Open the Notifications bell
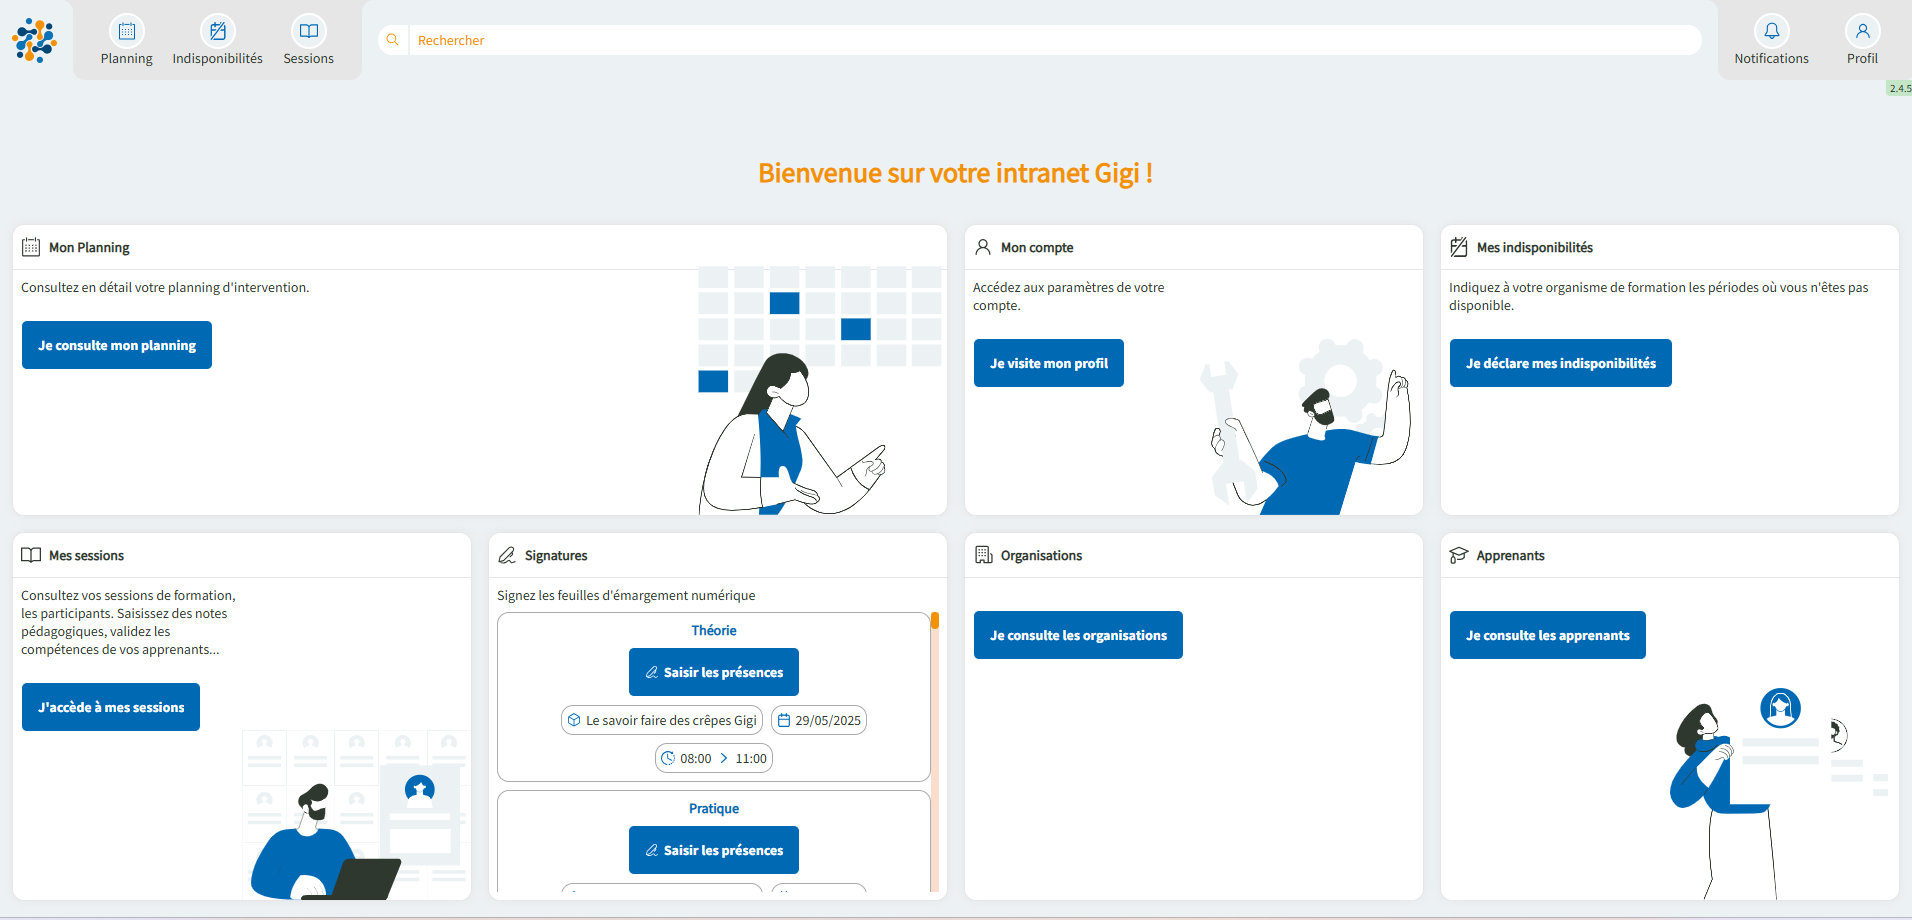 pyautogui.click(x=1771, y=32)
